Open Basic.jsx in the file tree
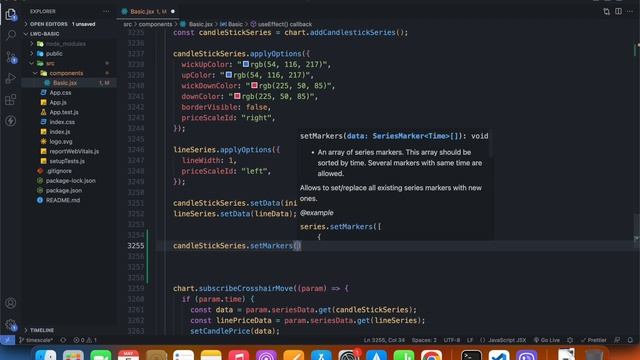Screen dimensions: 640x360 (64, 83)
